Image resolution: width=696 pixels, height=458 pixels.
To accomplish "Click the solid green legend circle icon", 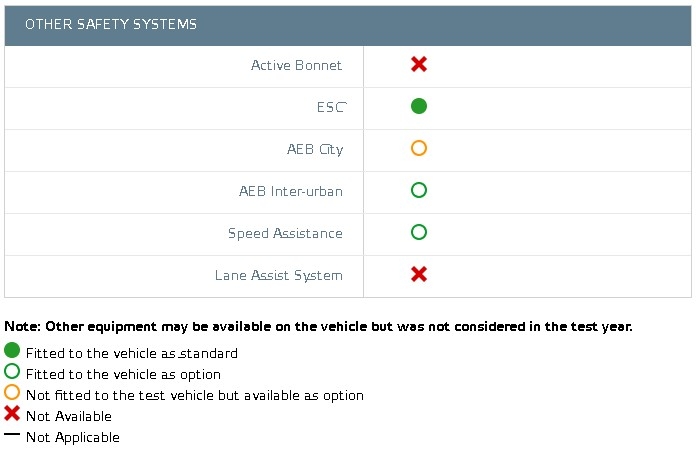I will pyautogui.click(x=12, y=350).
